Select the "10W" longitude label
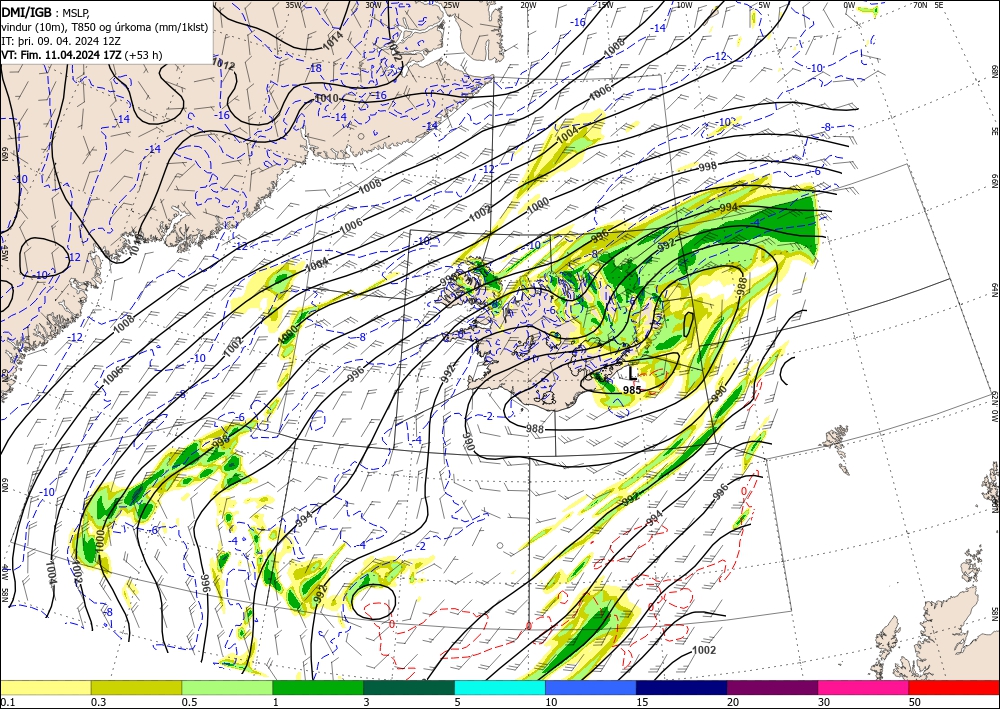Image resolution: width=1000 pixels, height=709 pixels. pos(684,5)
